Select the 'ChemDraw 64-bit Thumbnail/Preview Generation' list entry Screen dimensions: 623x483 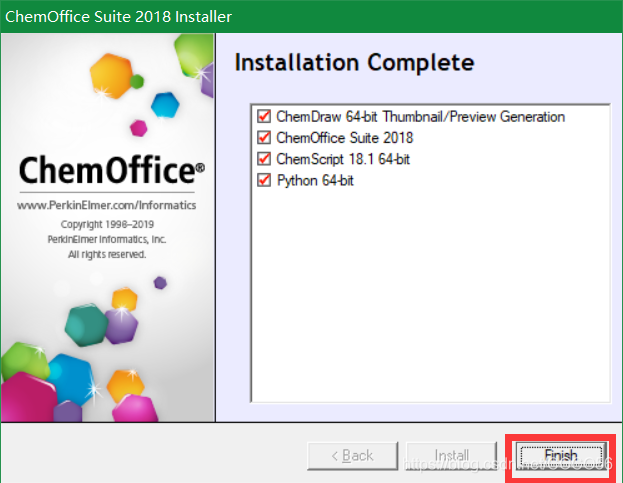pyautogui.click(x=420, y=116)
